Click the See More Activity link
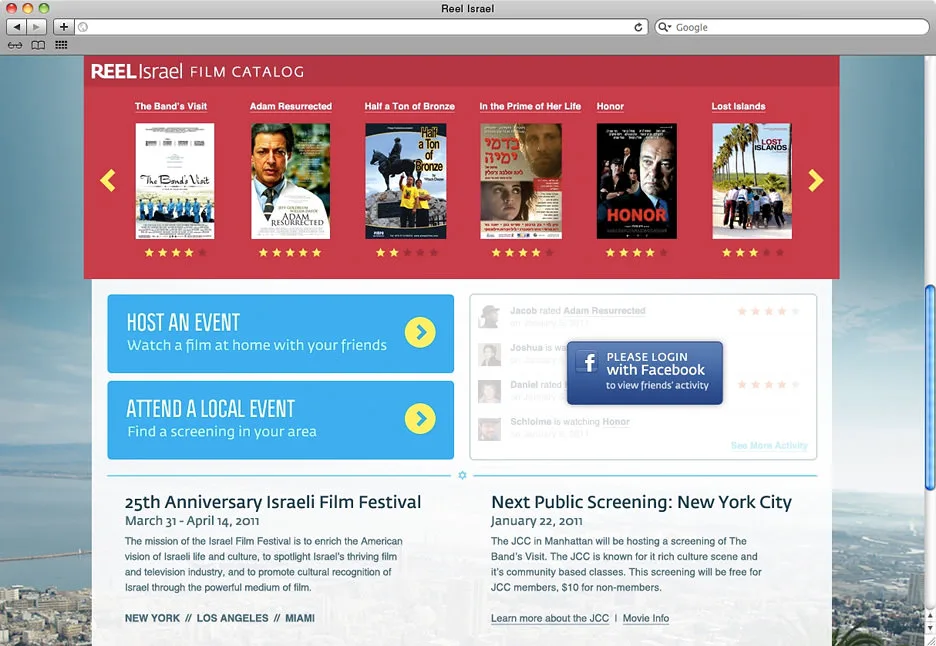Screen dimensions: 936x646 [x=769, y=445]
